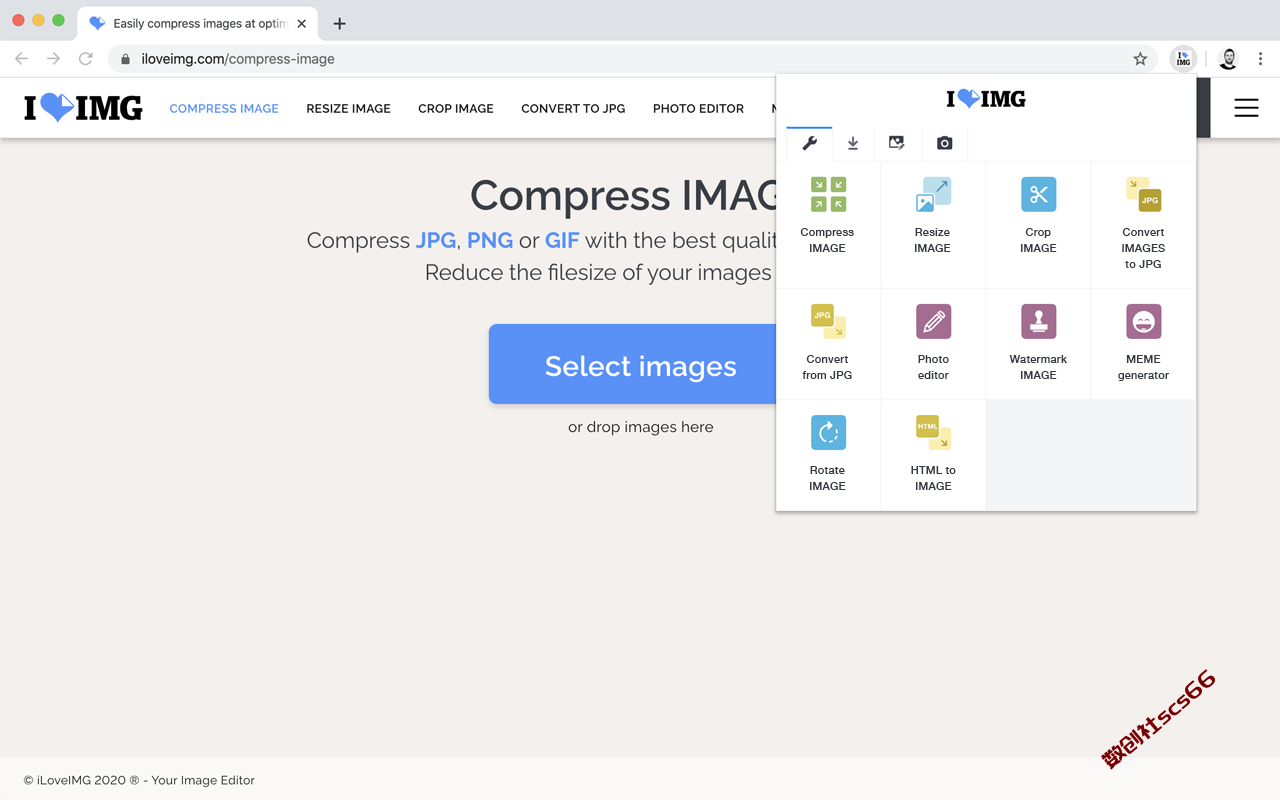The height and width of the screenshot is (800, 1280).
Task: Open Chrome's three-dot menu
Action: [1262, 59]
